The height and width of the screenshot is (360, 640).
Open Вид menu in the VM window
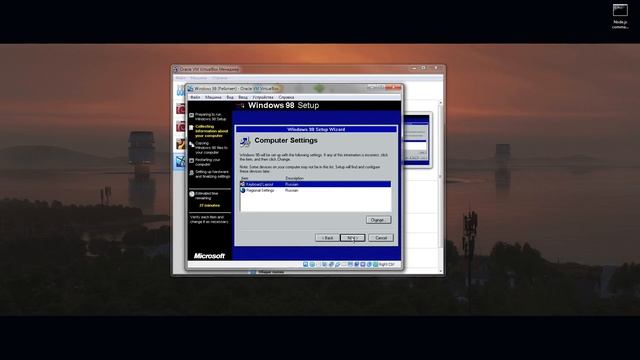pyautogui.click(x=230, y=98)
